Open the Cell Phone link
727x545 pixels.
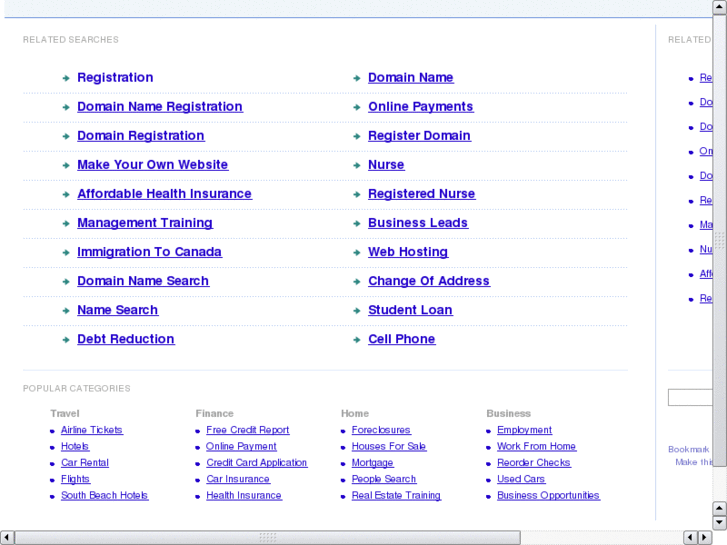(402, 339)
